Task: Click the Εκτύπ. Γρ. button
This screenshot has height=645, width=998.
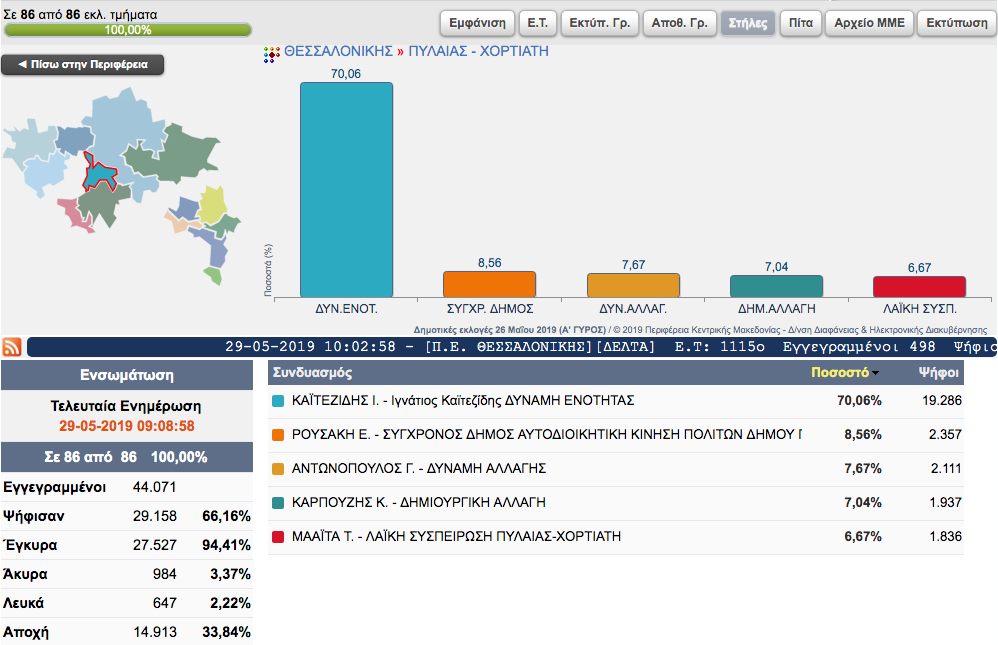Action: (600, 23)
